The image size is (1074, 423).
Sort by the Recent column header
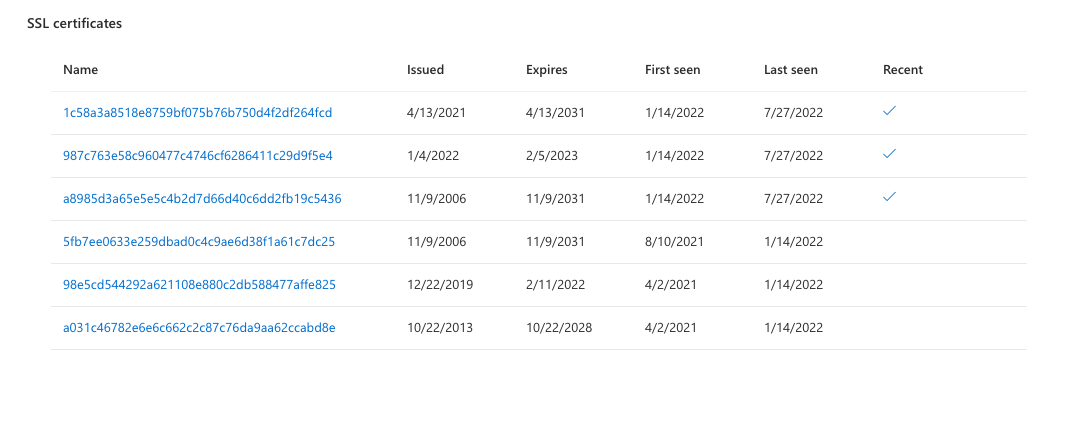click(x=902, y=70)
